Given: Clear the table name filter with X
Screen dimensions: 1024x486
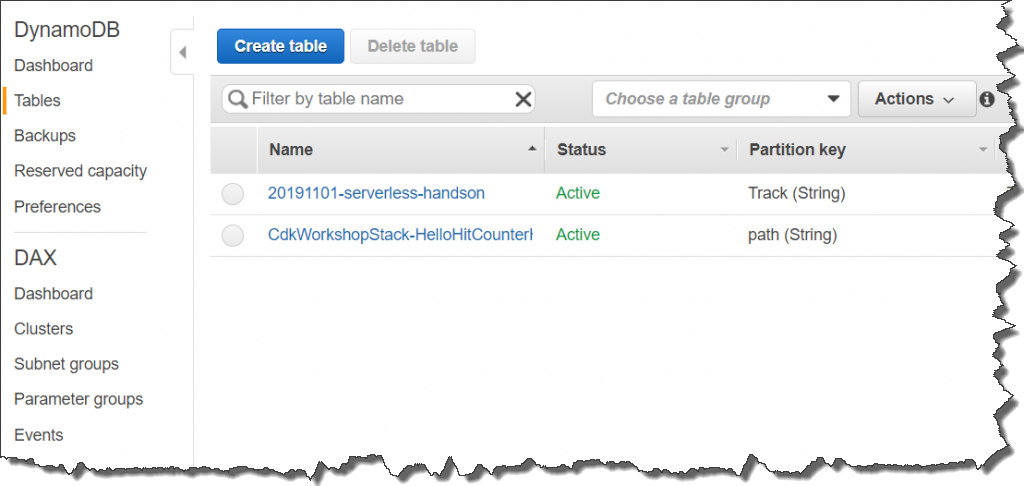Looking at the screenshot, I should pyautogui.click(x=523, y=99).
